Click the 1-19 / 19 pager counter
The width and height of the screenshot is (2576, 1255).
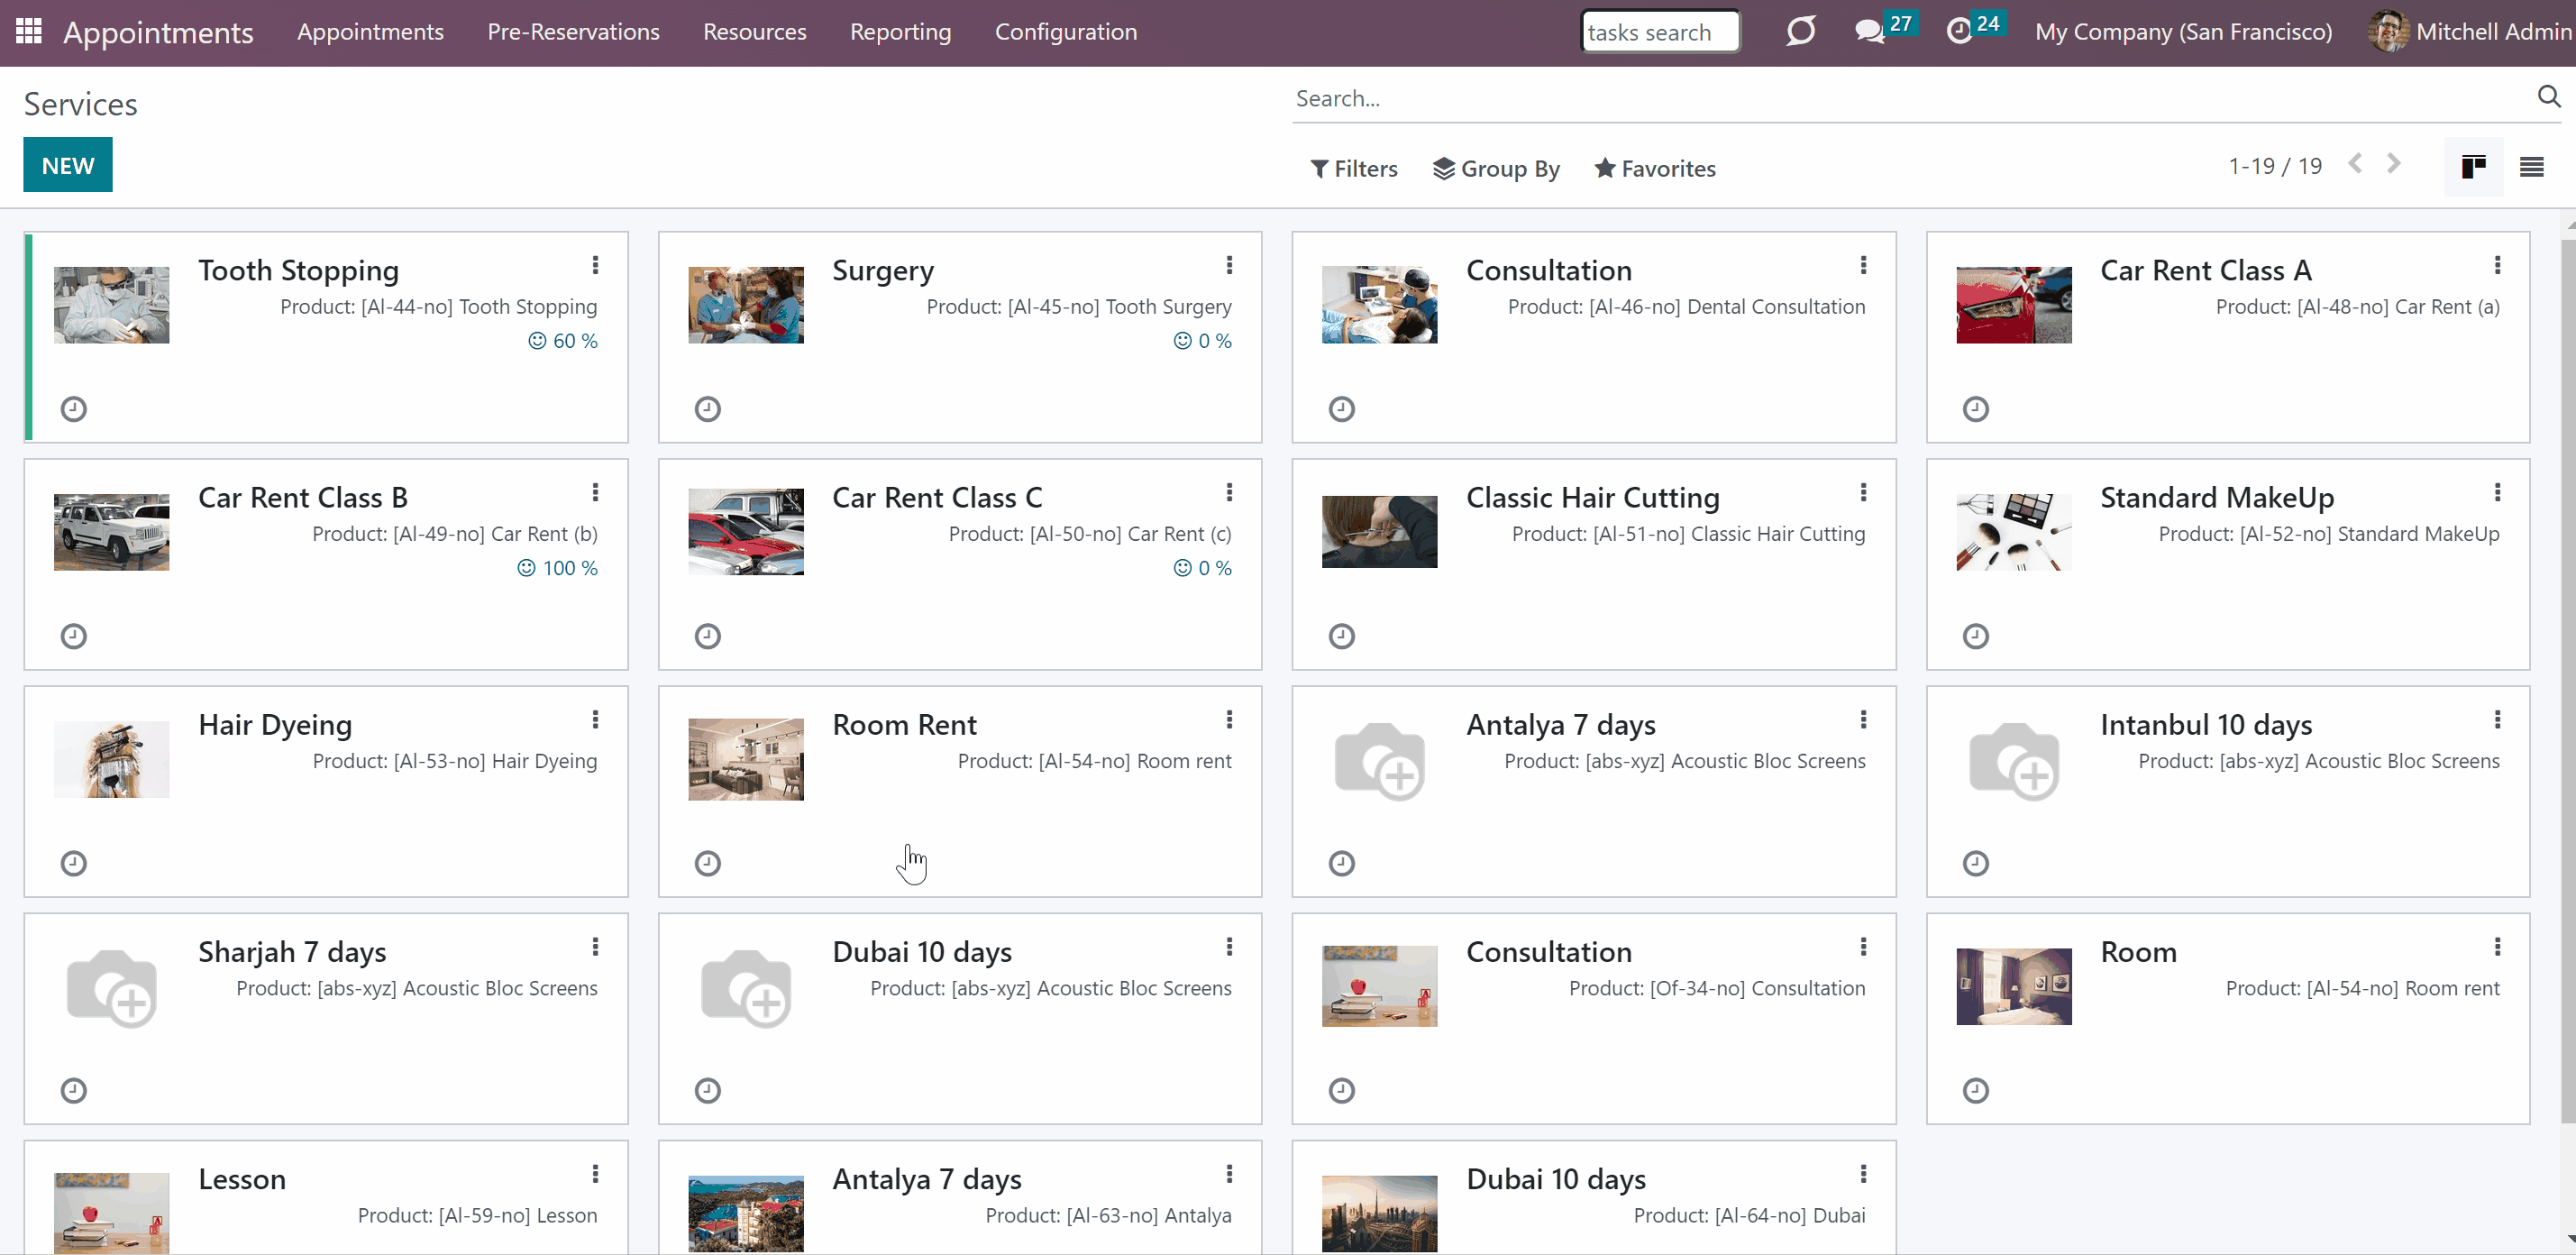point(2275,166)
